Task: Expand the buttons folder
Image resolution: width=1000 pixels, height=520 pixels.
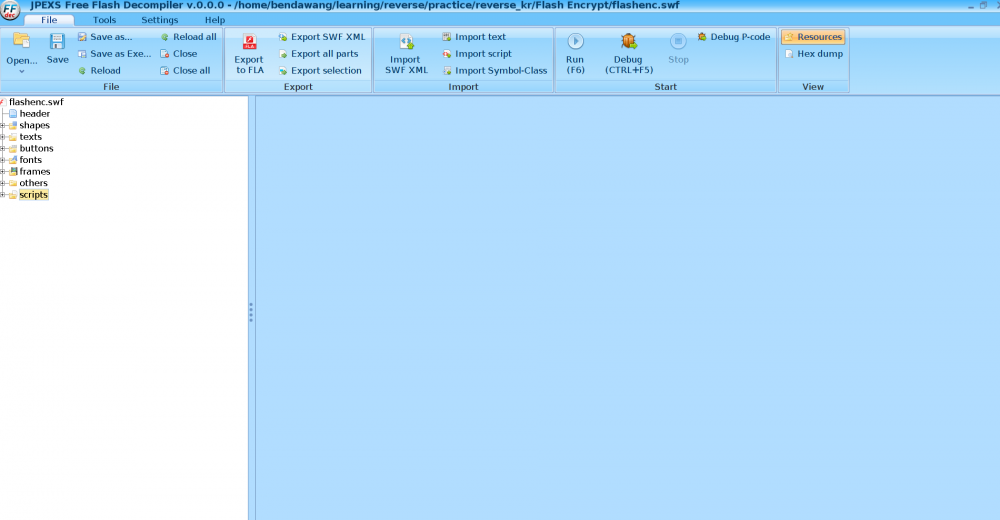Action: pos(3,149)
